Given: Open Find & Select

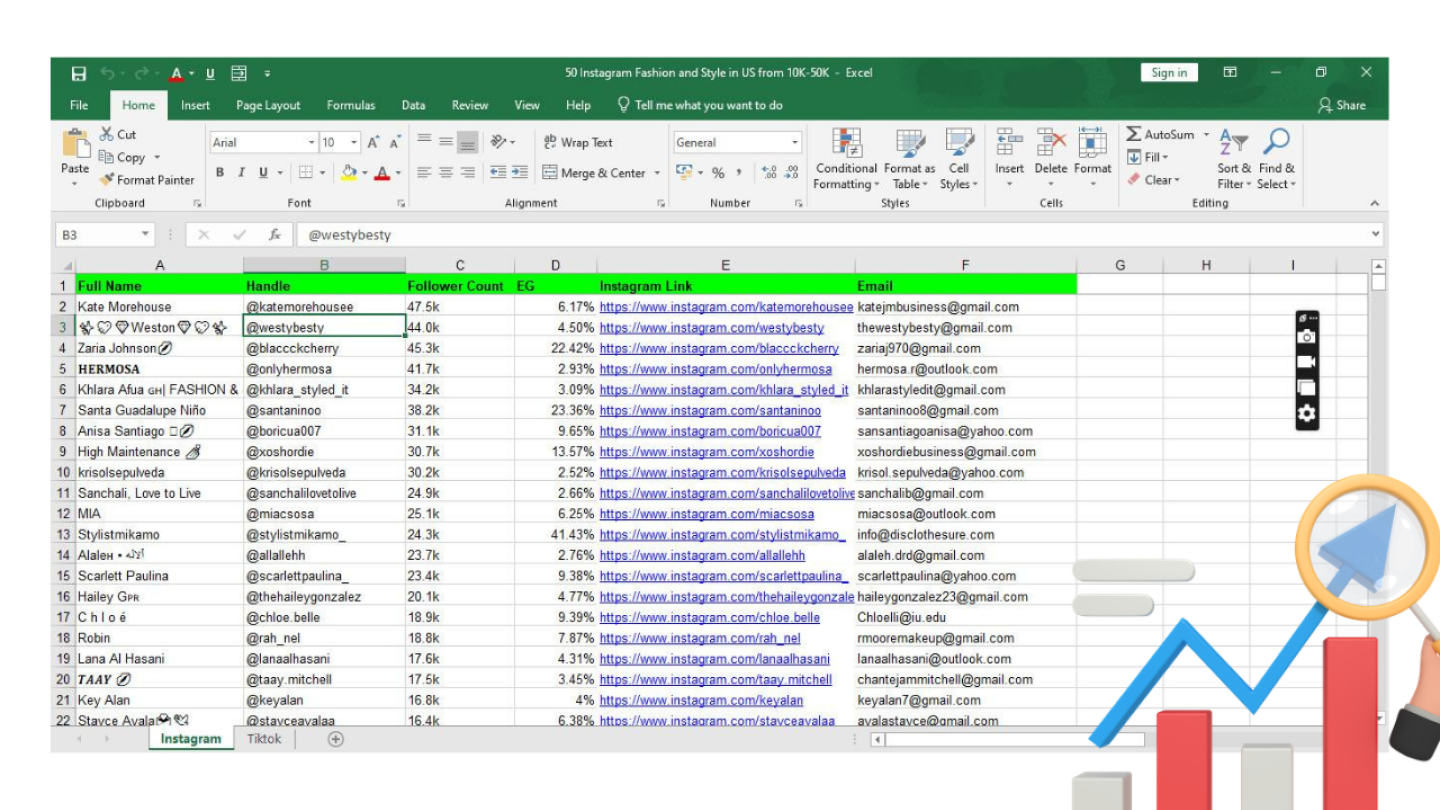Looking at the screenshot, I should [1276, 159].
